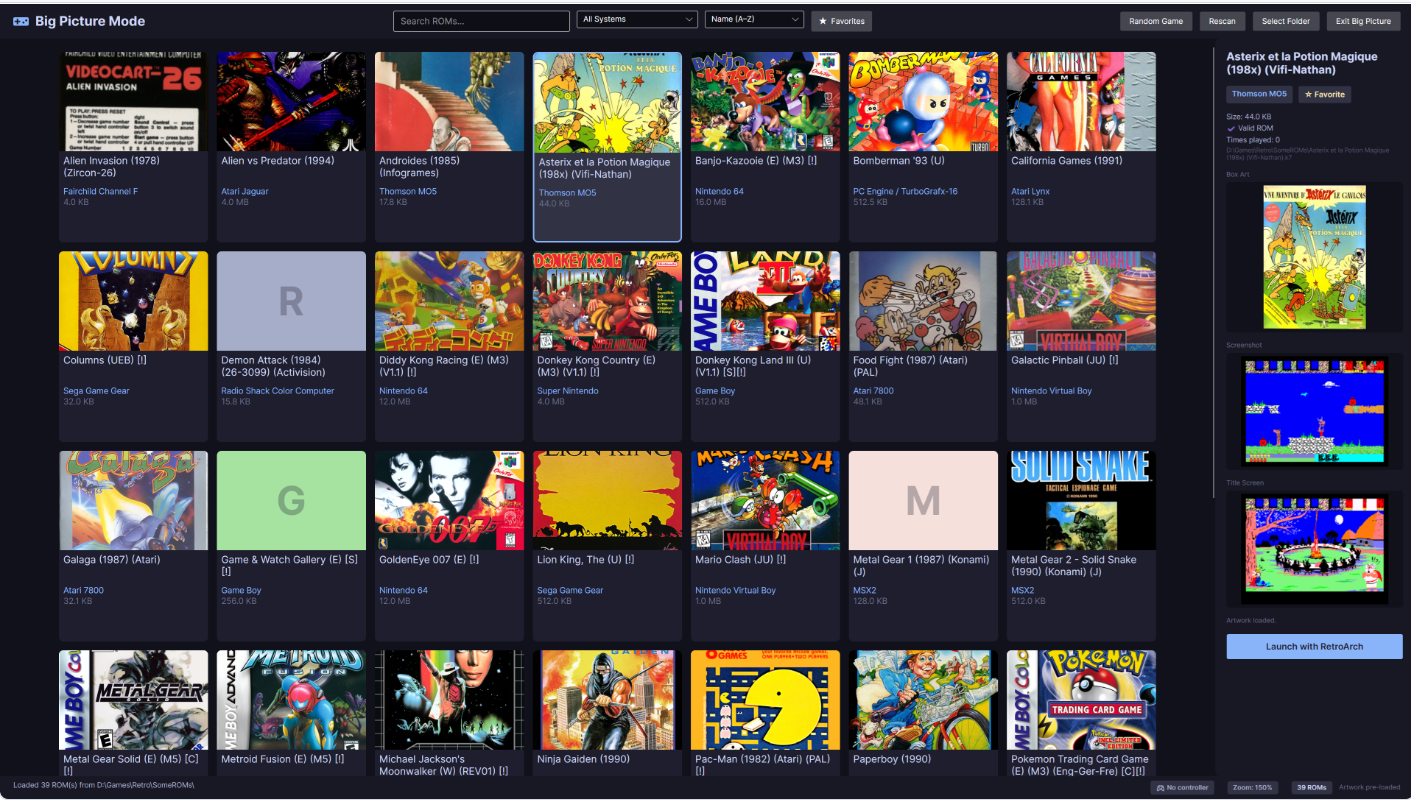This screenshot has width=1411, height=800.
Task: Click the Zoom: 150% status indicator
Action: click(x=1253, y=787)
